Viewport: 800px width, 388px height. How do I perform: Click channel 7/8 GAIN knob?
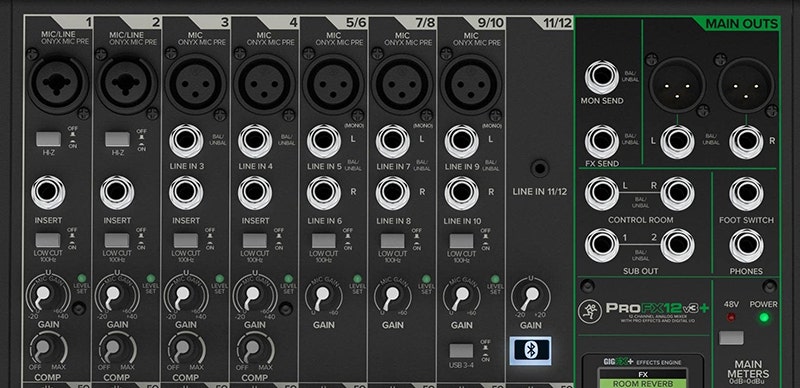pyautogui.click(x=392, y=296)
